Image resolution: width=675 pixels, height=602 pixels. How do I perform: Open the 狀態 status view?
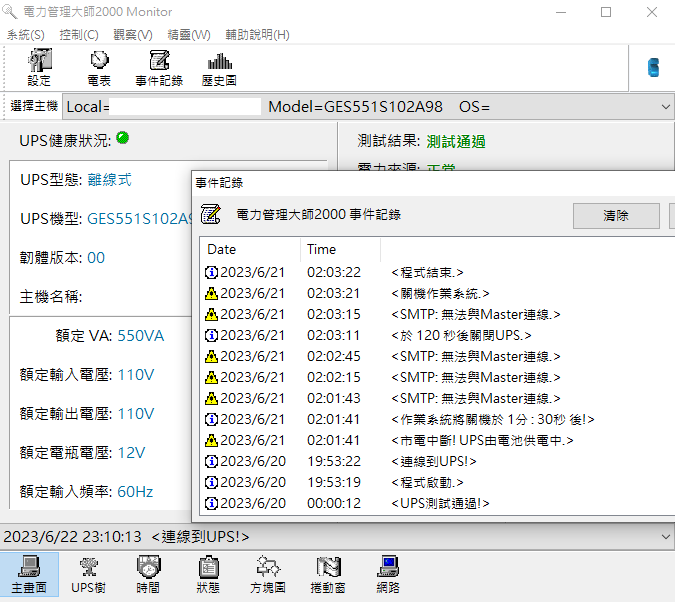tap(209, 575)
